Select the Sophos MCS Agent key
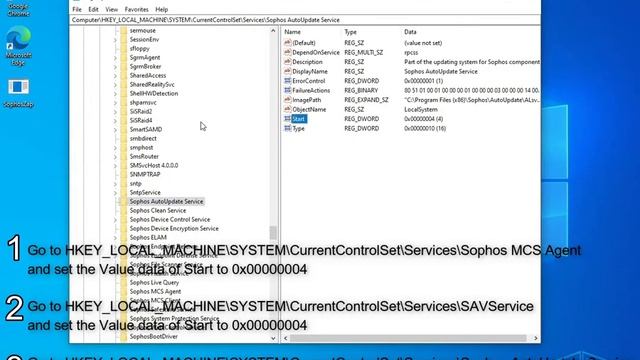640x360 pixels. coord(155,291)
